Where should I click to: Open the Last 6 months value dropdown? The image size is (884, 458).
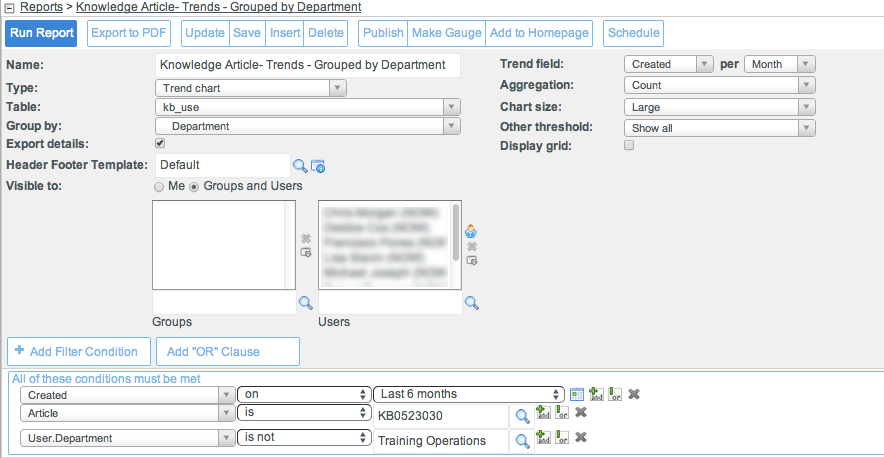pyautogui.click(x=469, y=394)
